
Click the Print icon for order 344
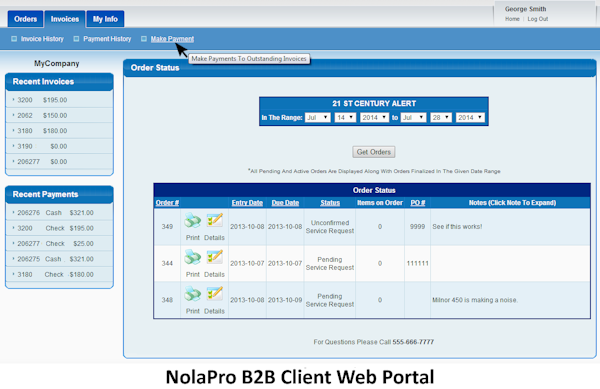(192, 257)
